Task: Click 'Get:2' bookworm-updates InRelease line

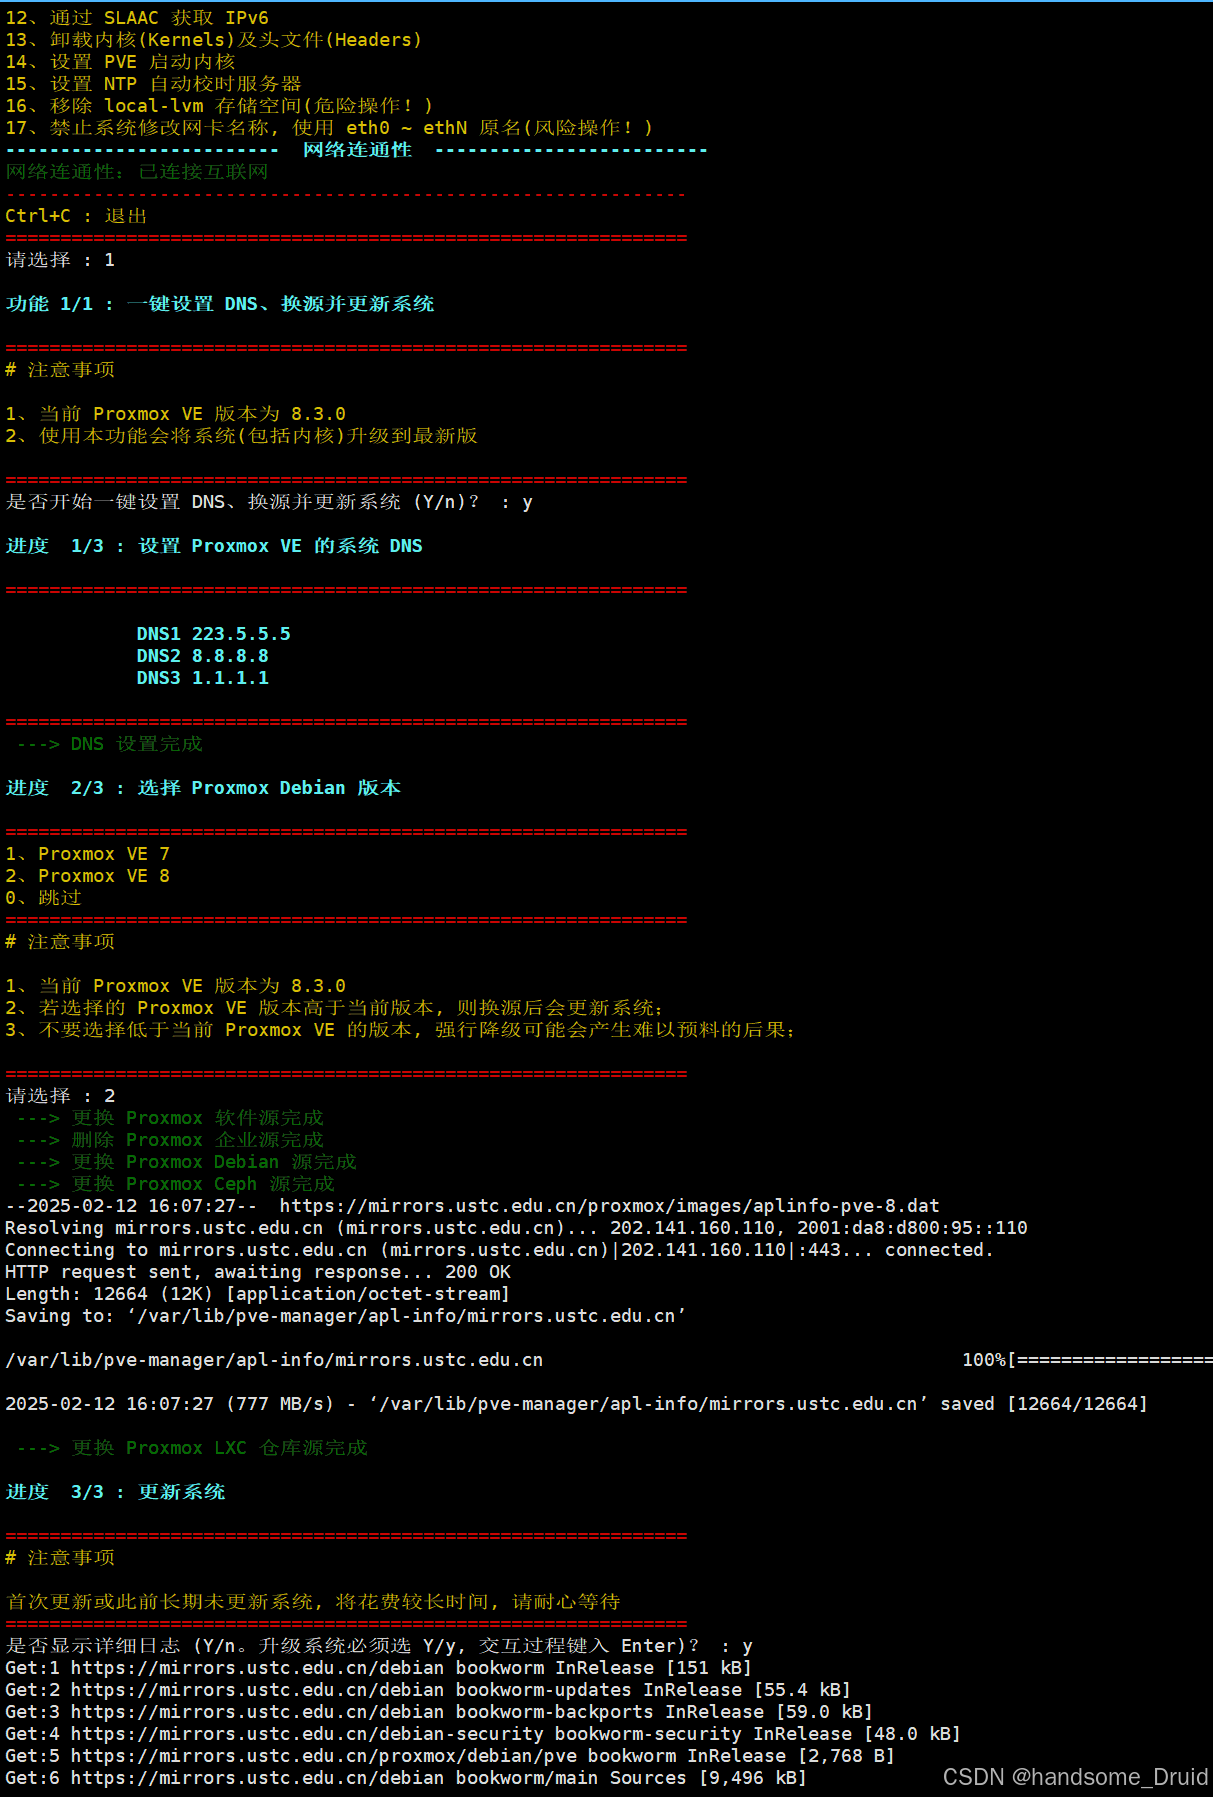Action: [428, 1690]
